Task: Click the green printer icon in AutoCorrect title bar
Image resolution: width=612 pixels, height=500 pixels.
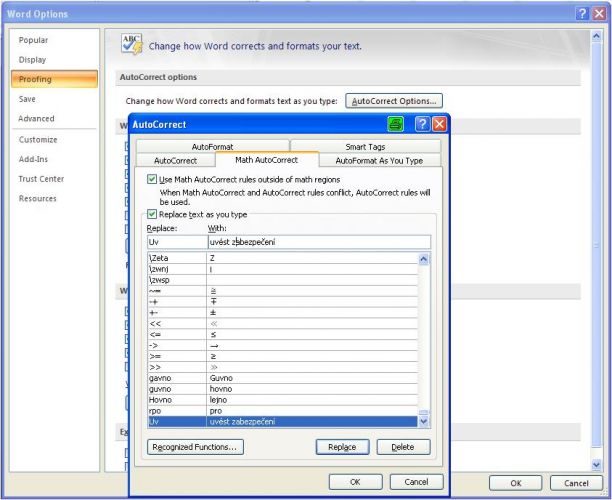Action: 395,125
